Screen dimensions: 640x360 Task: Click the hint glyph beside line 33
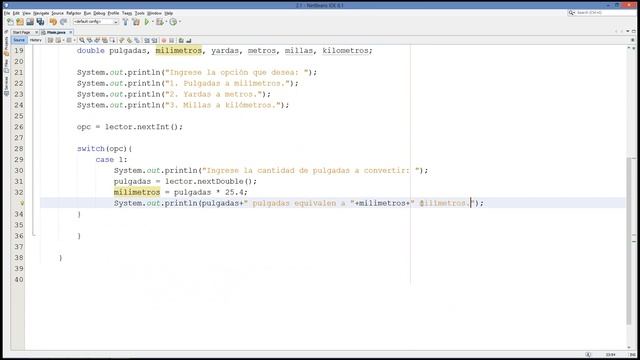[x=22, y=203]
